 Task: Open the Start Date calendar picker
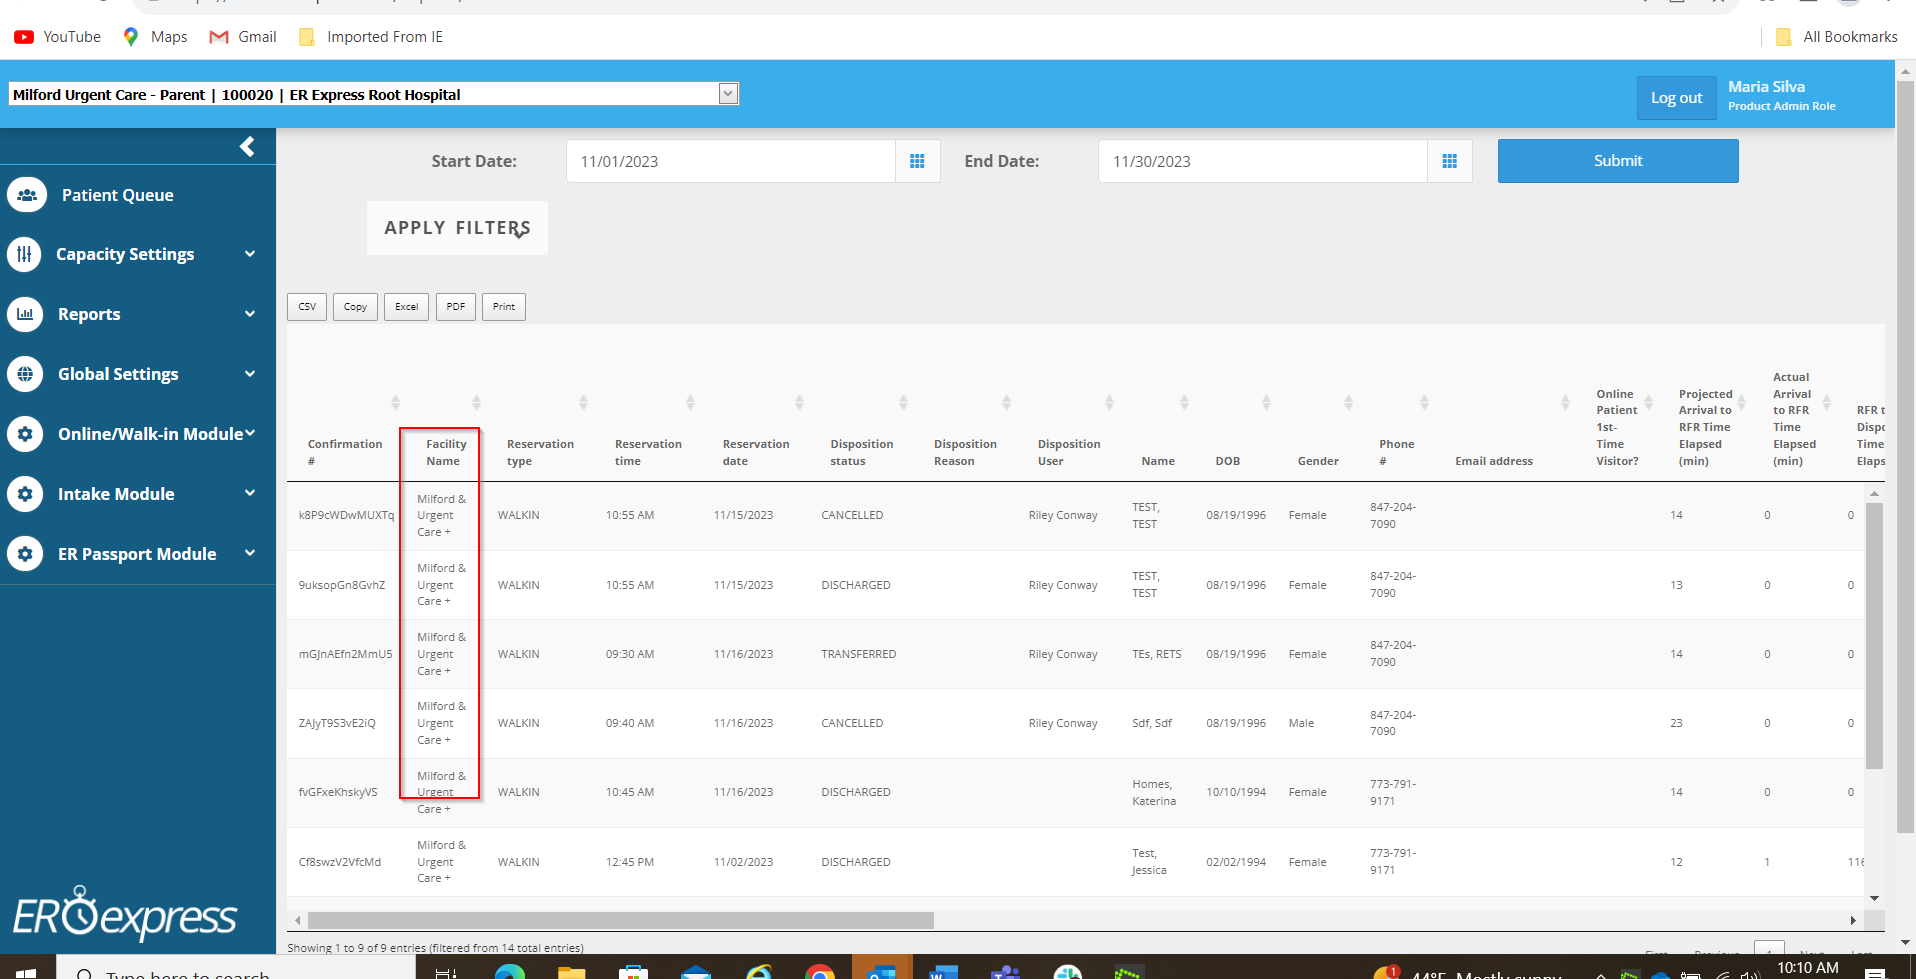(917, 161)
